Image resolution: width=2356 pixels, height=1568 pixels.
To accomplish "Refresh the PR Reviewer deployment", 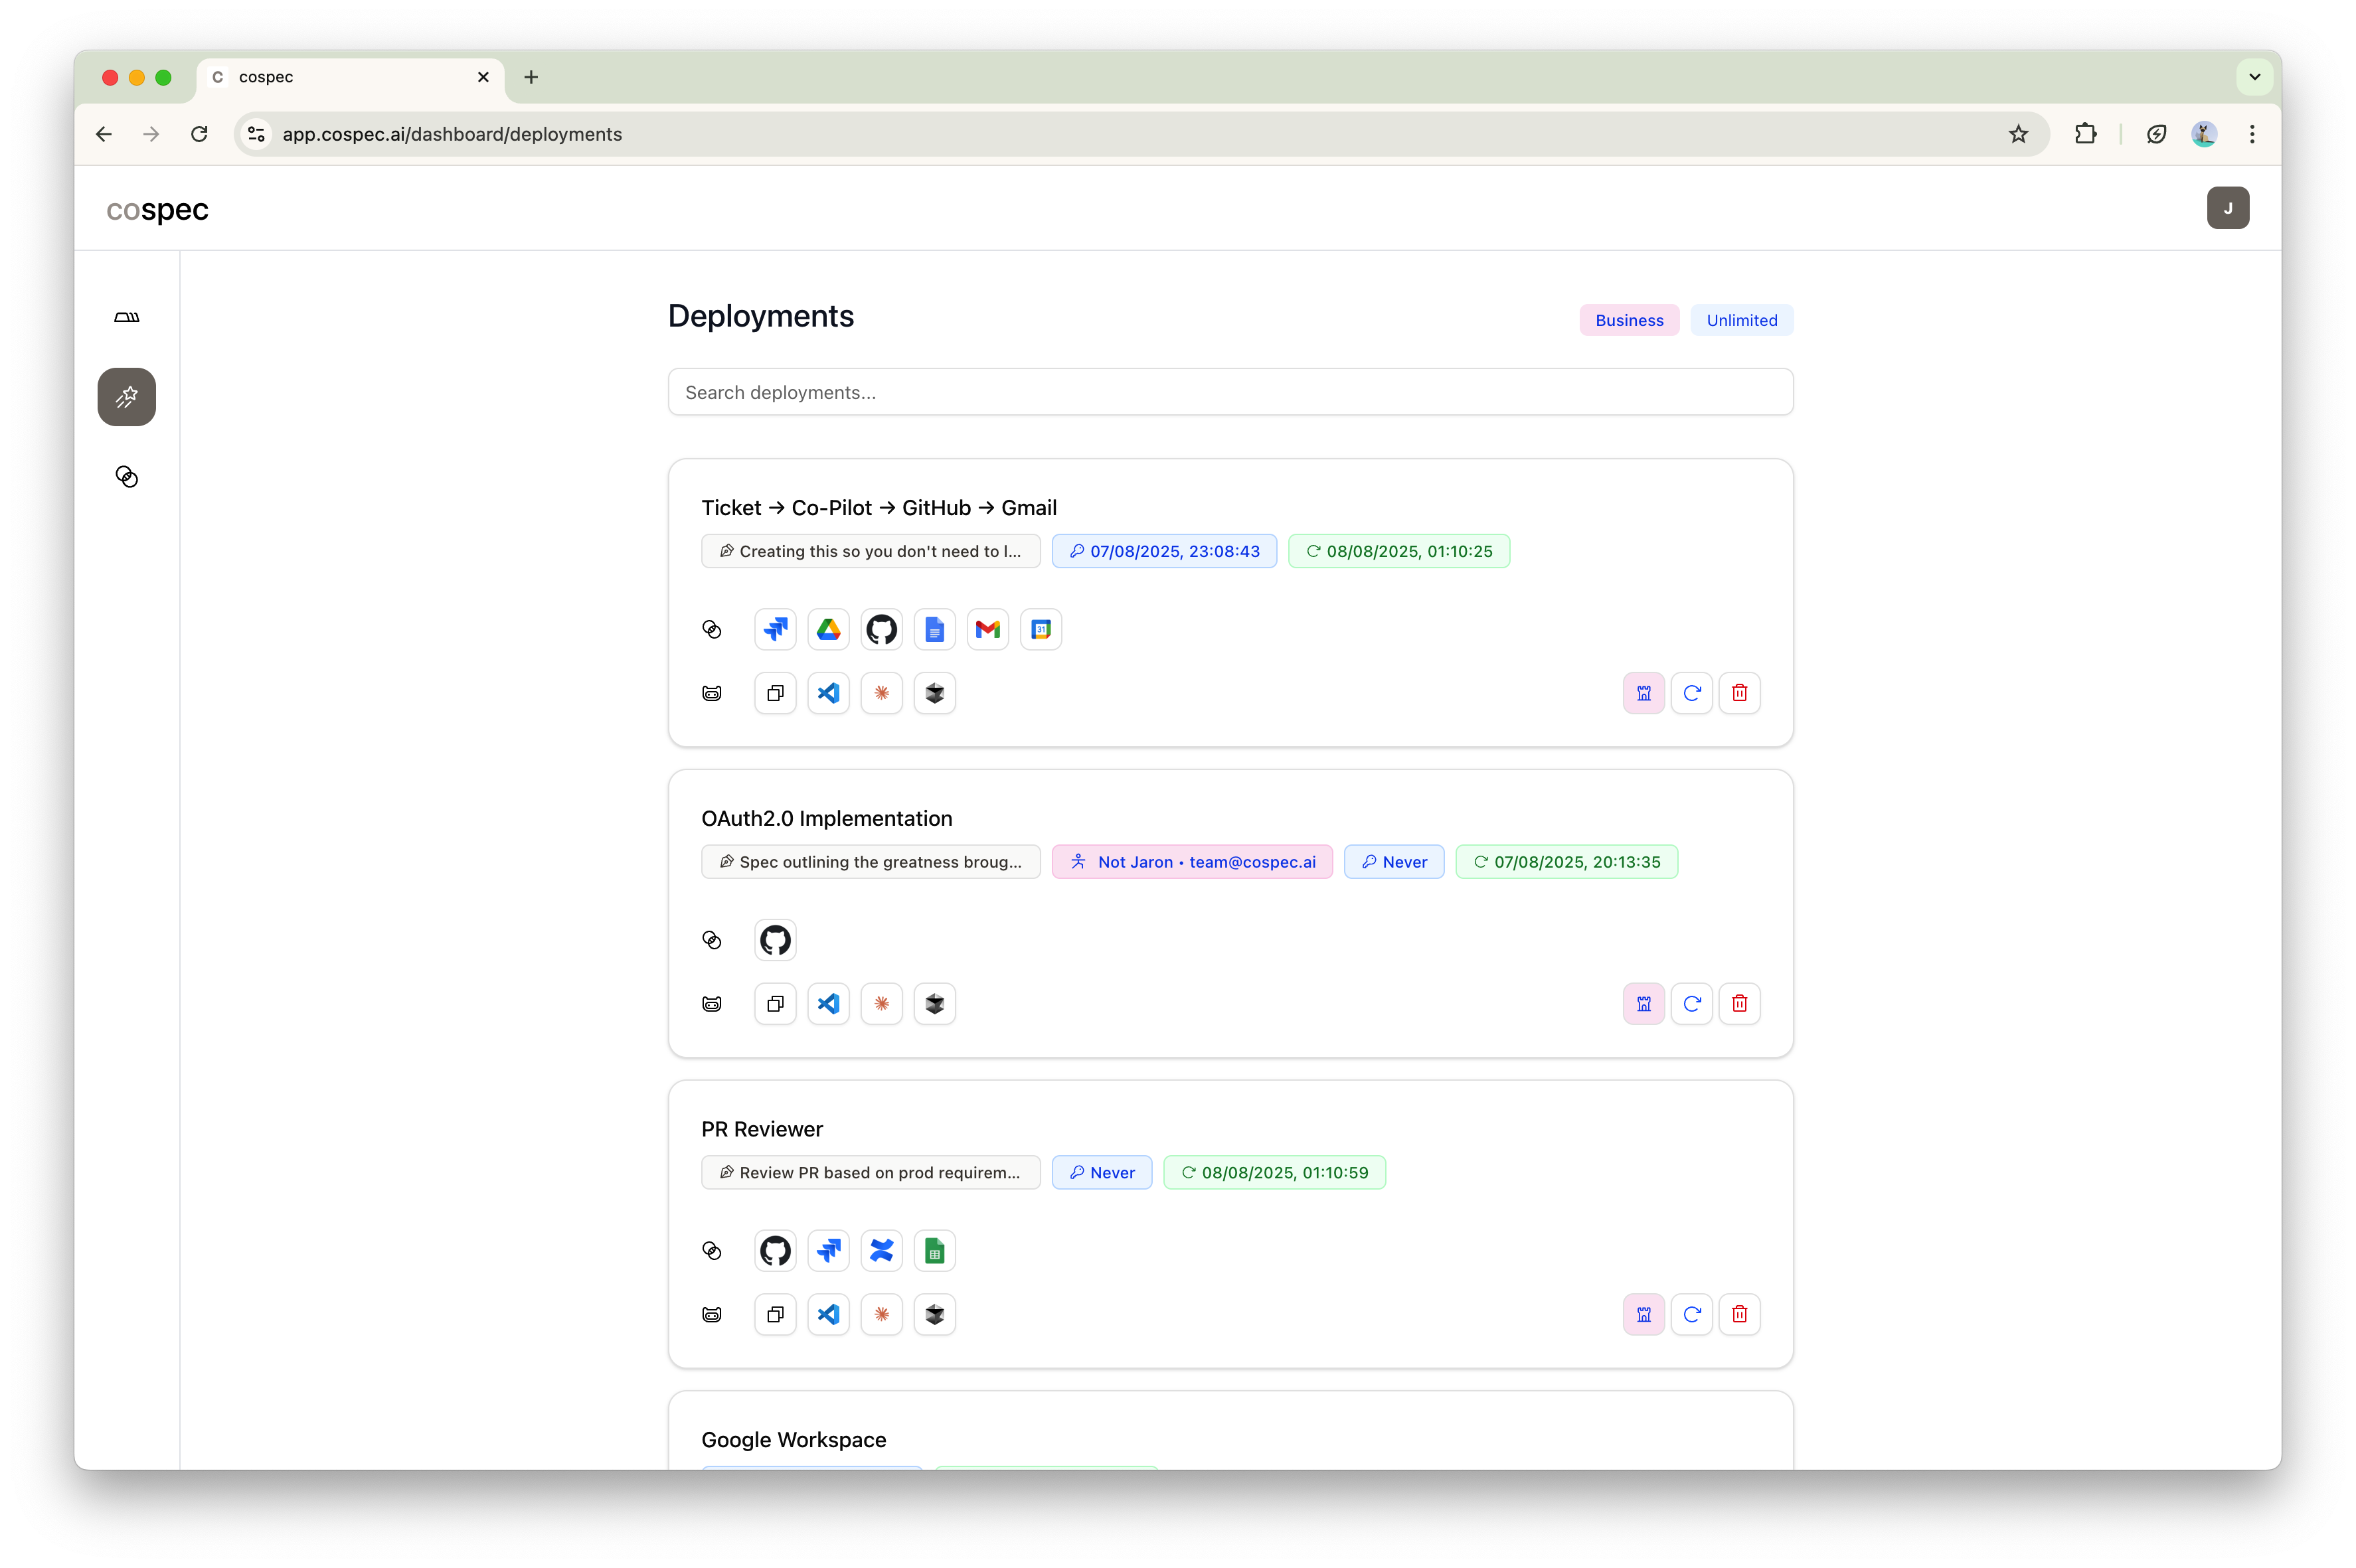I will [1691, 1315].
